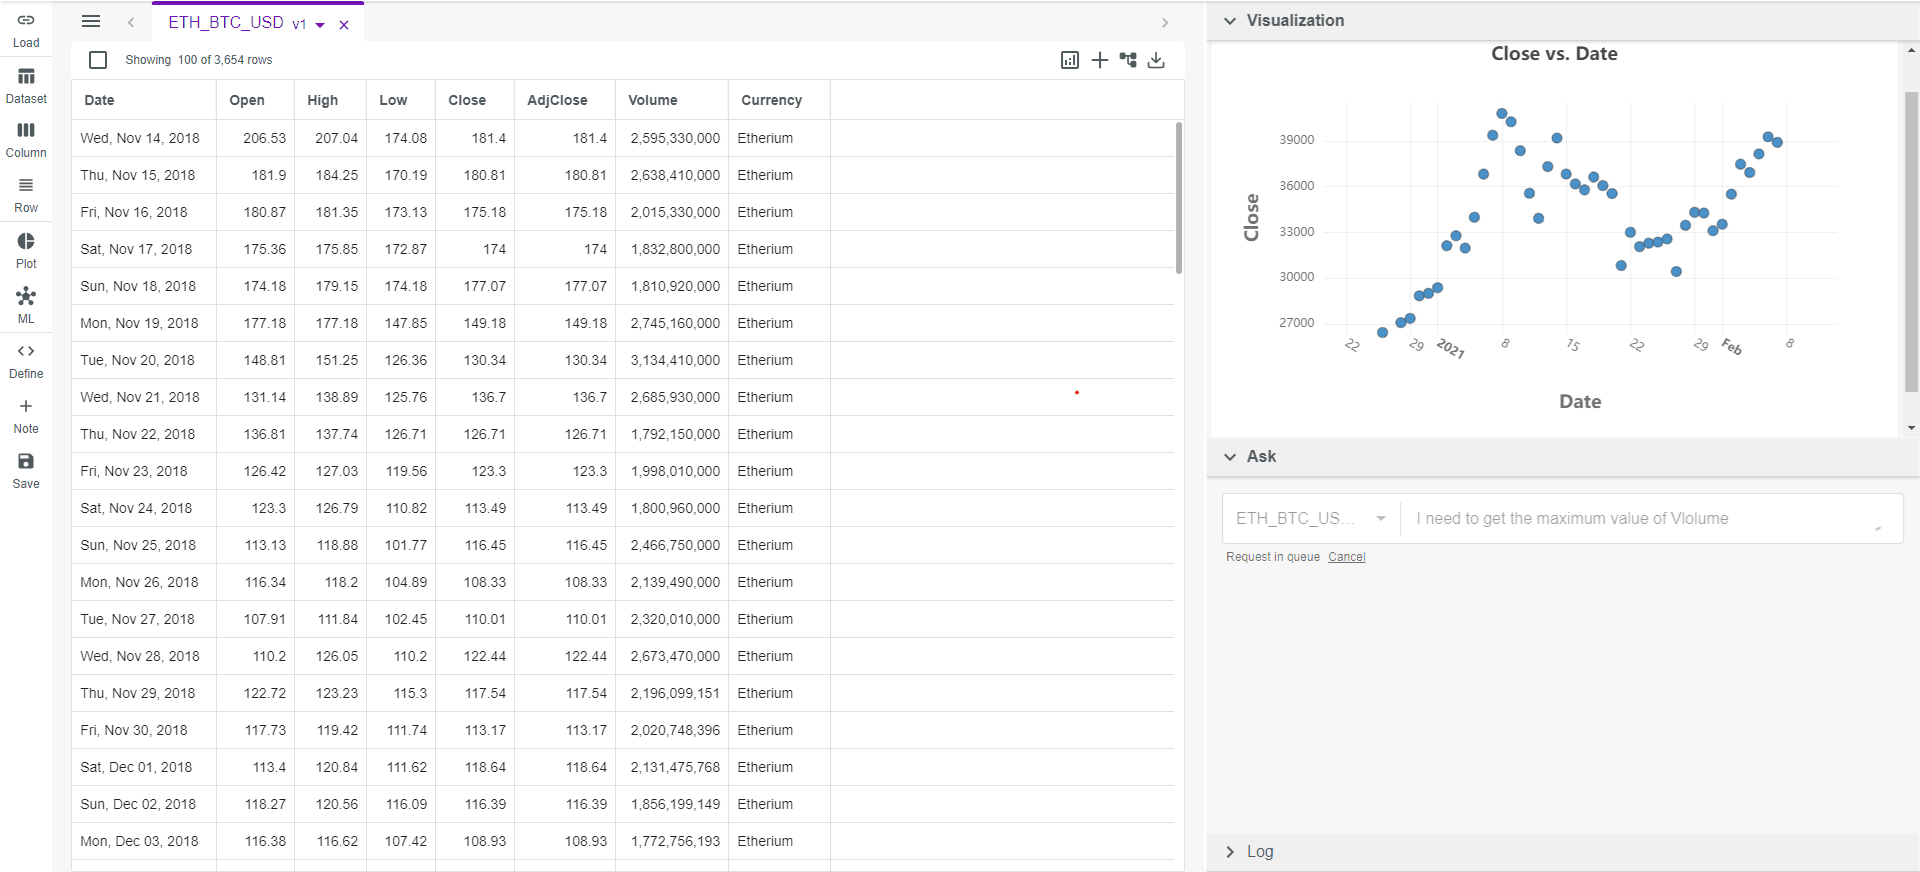Open the chart summary icon above table
This screenshot has height=872, width=1920.
tap(1070, 60)
